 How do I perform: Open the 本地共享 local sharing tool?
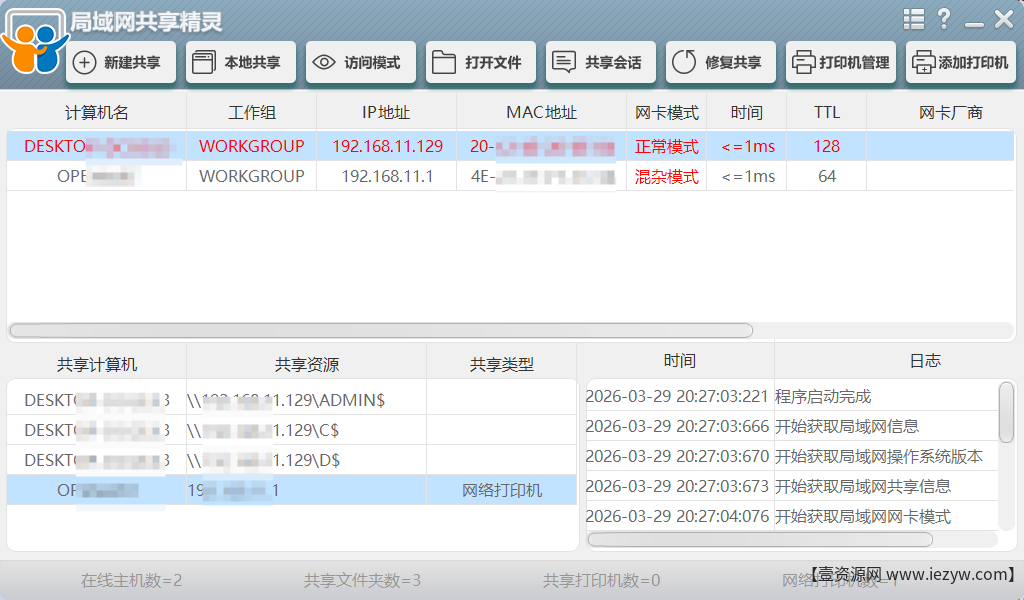[x=238, y=61]
